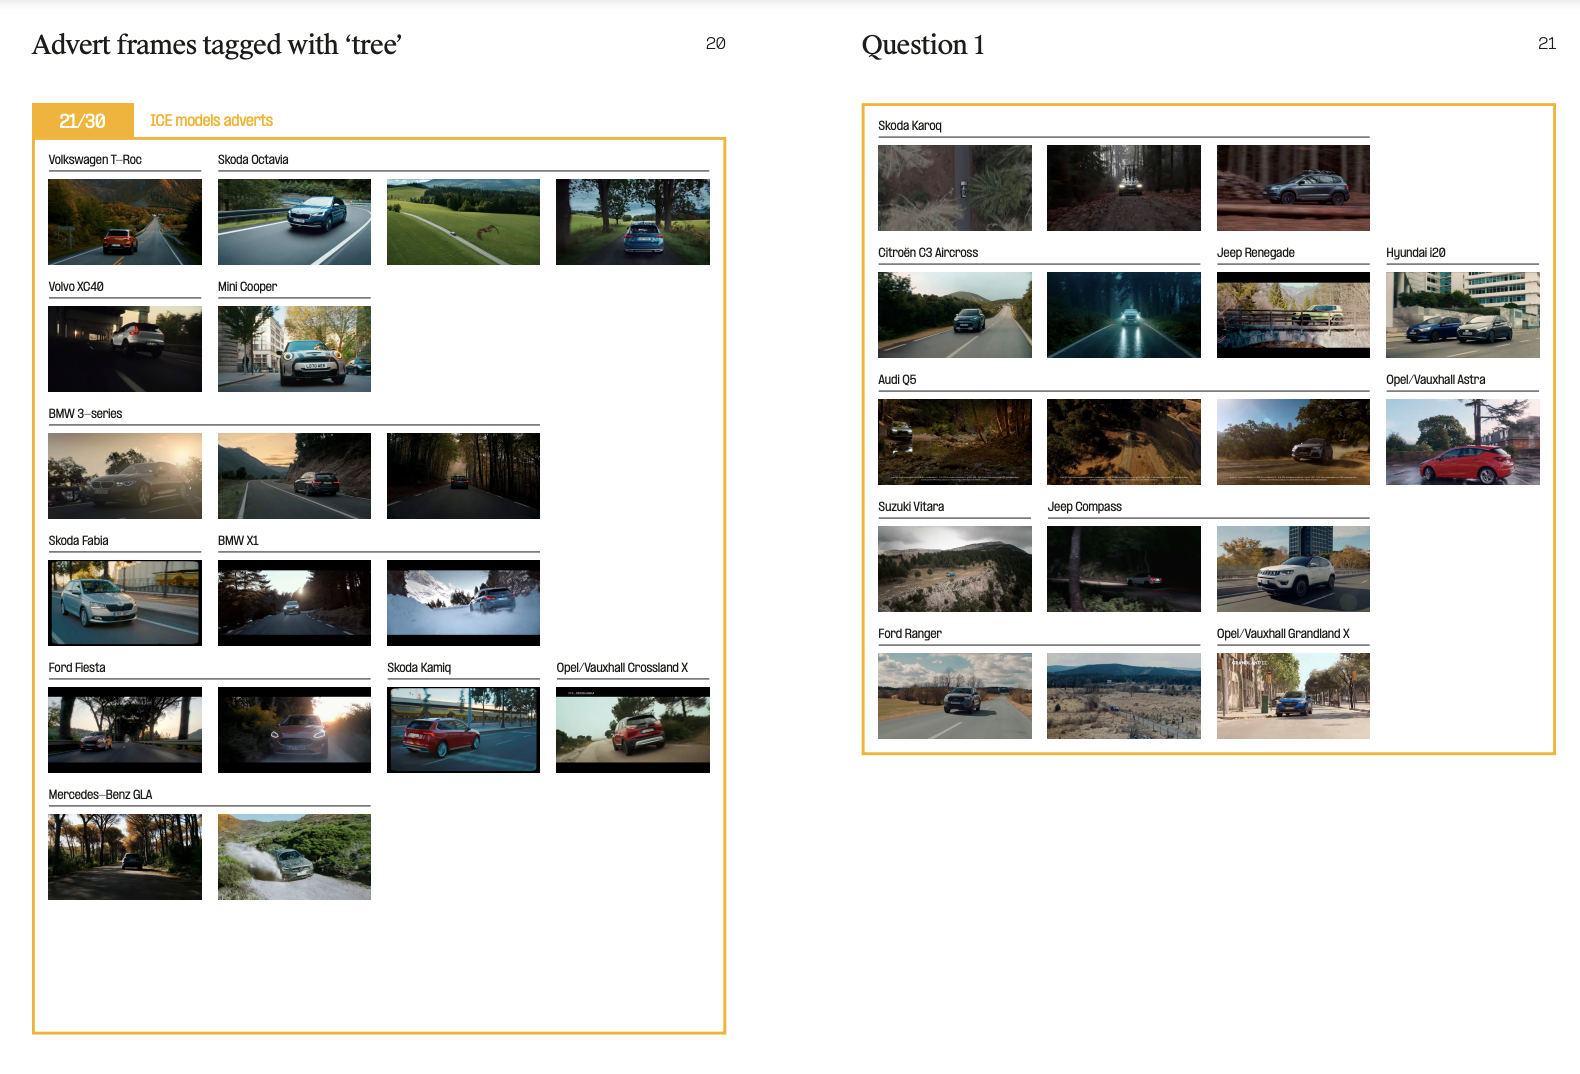Open the Volvo XC40 advert frame
Screen dimensions: 1580x1074
pos(125,349)
